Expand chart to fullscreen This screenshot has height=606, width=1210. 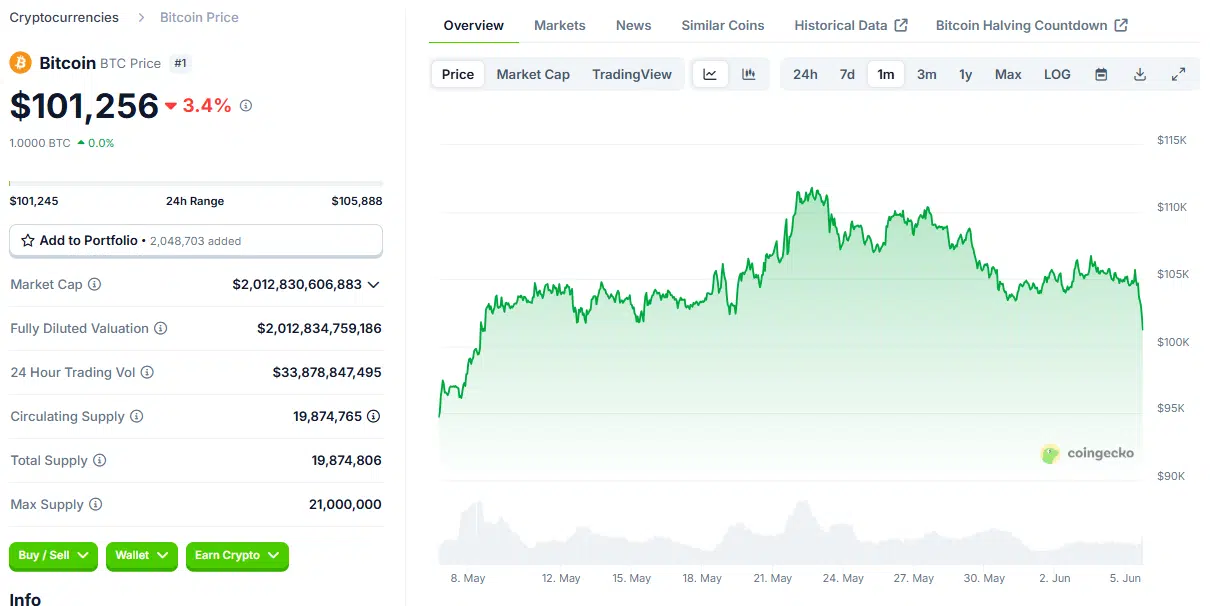point(1178,74)
